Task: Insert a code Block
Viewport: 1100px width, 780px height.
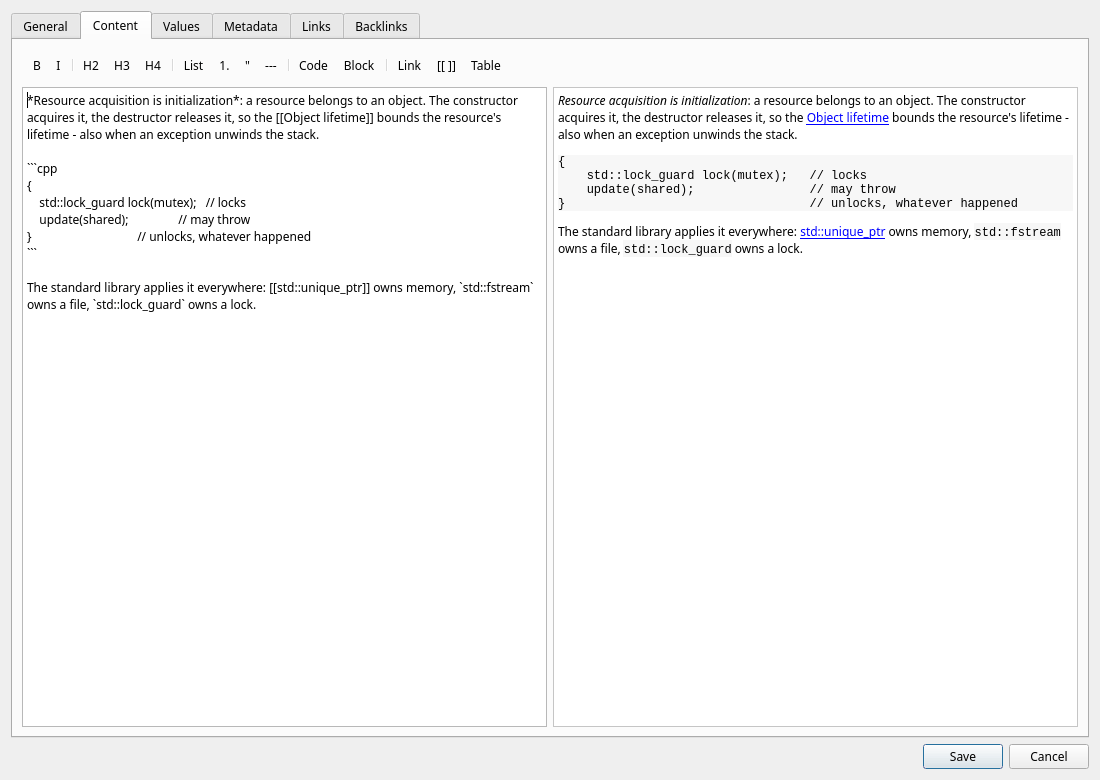Action: (x=358, y=65)
